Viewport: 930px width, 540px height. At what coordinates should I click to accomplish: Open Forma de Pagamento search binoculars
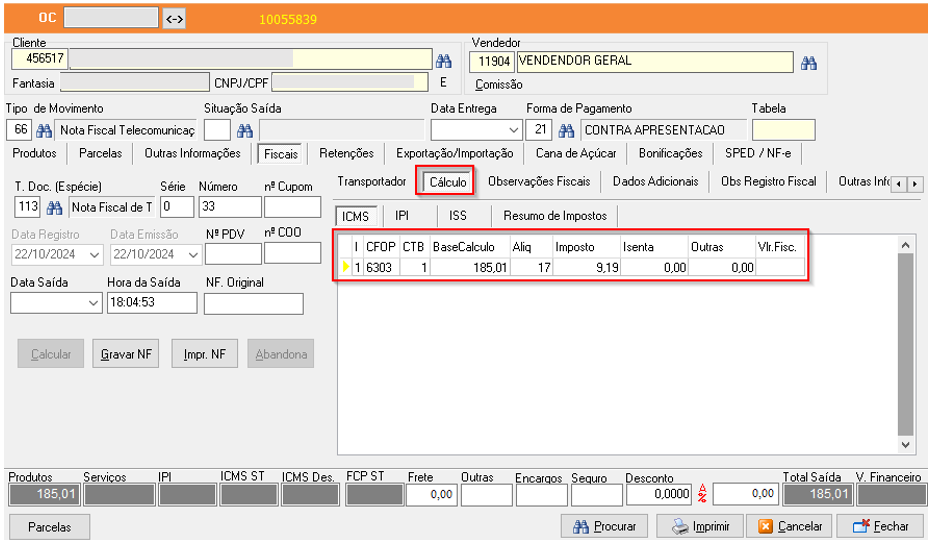[566, 131]
